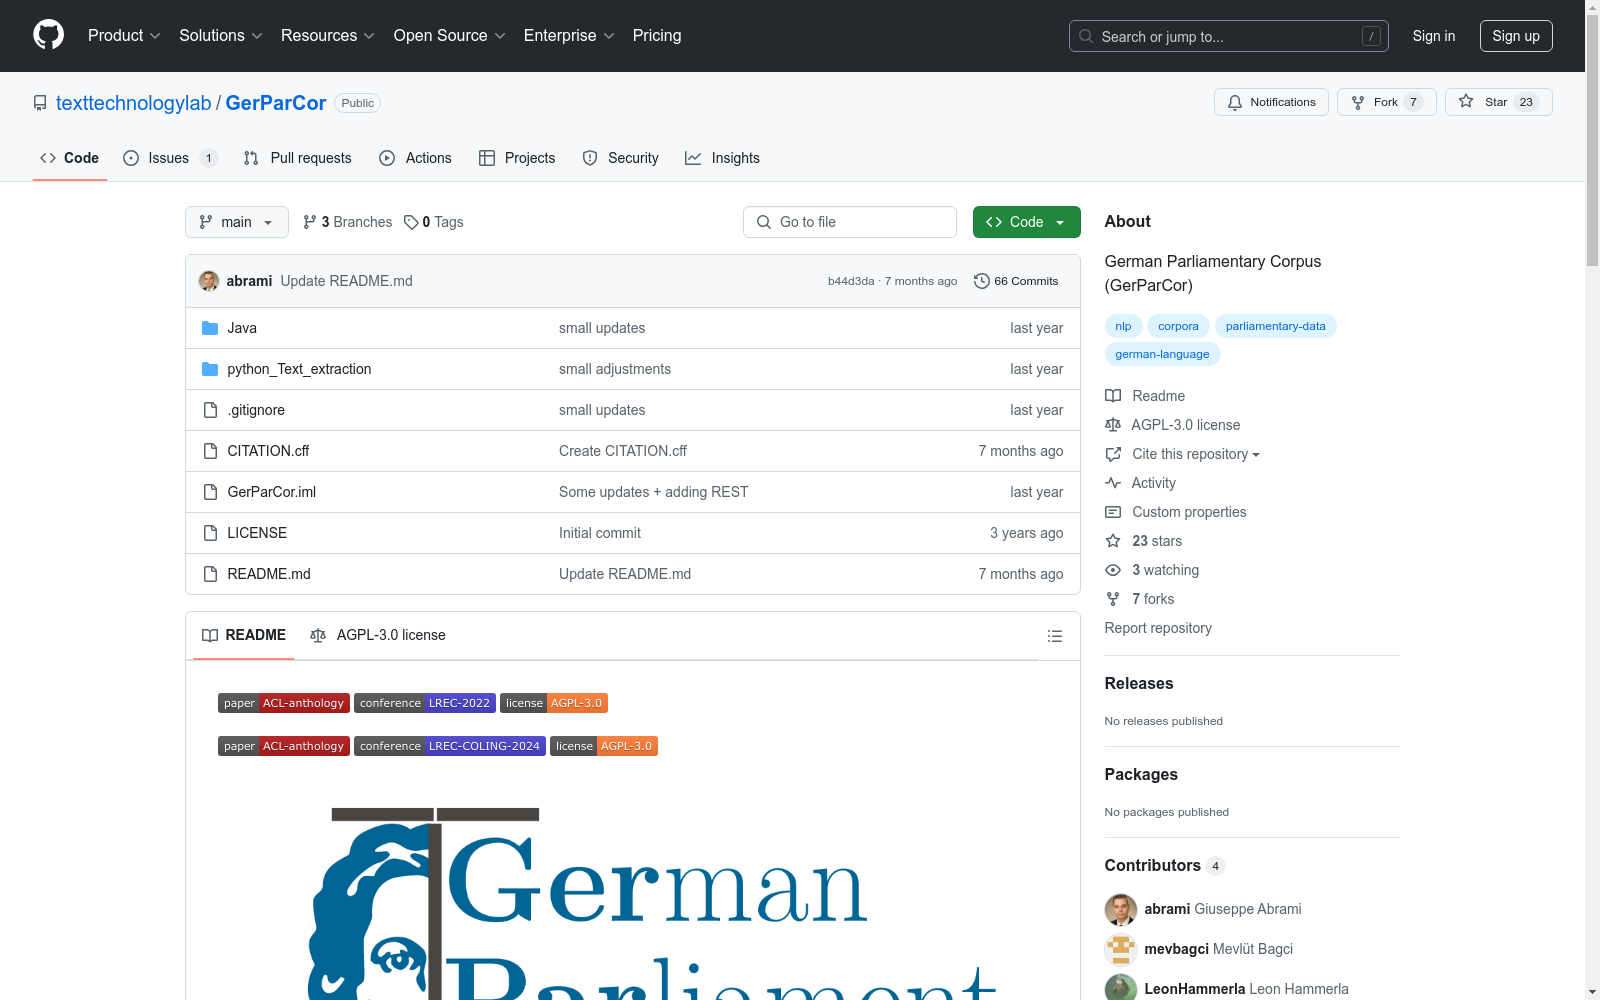The width and height of the screenshot is (1600, 1000).
Task: Click the LREC-2022 conference badge
Action: coord(425,703)
